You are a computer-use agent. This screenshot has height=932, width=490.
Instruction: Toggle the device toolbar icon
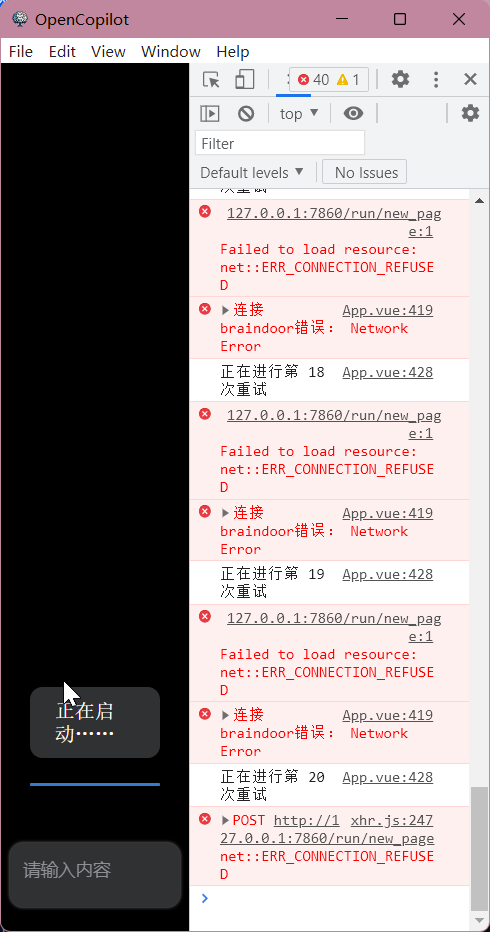[244, 80]
